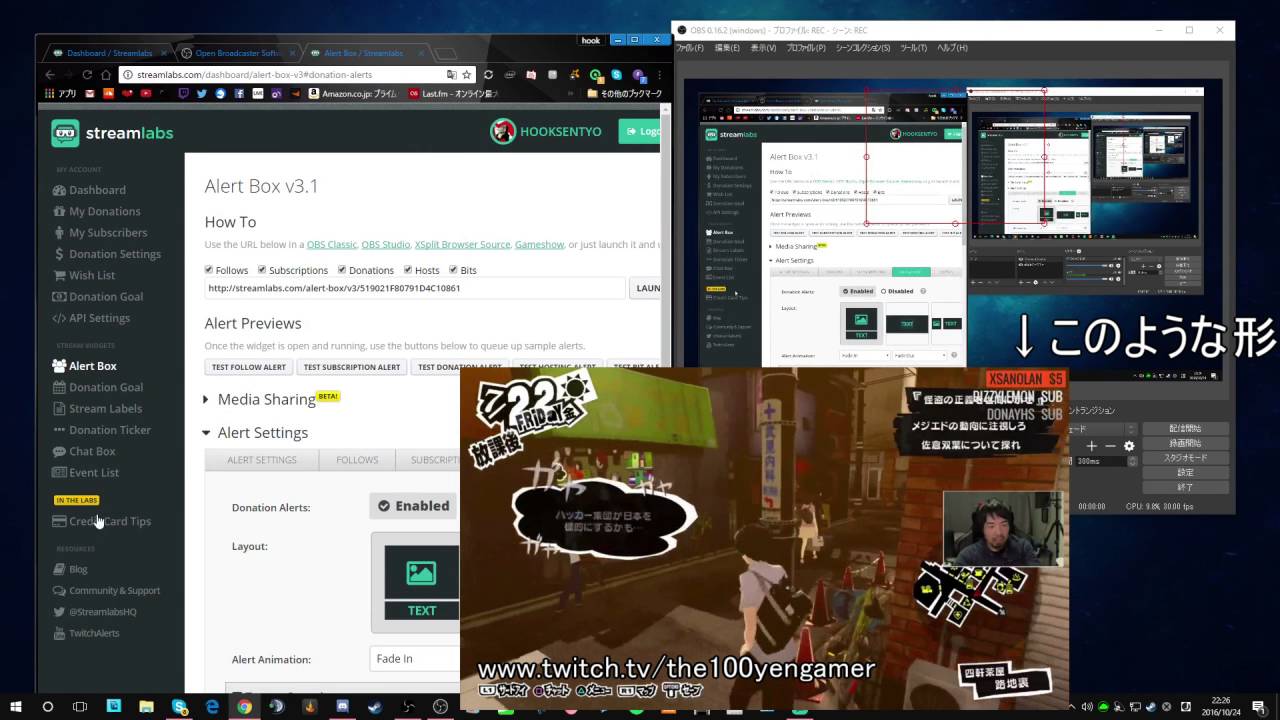Screen dimensions: 1280x720
Task: Open Twitter bookmark icon
Action: [201, 93]
